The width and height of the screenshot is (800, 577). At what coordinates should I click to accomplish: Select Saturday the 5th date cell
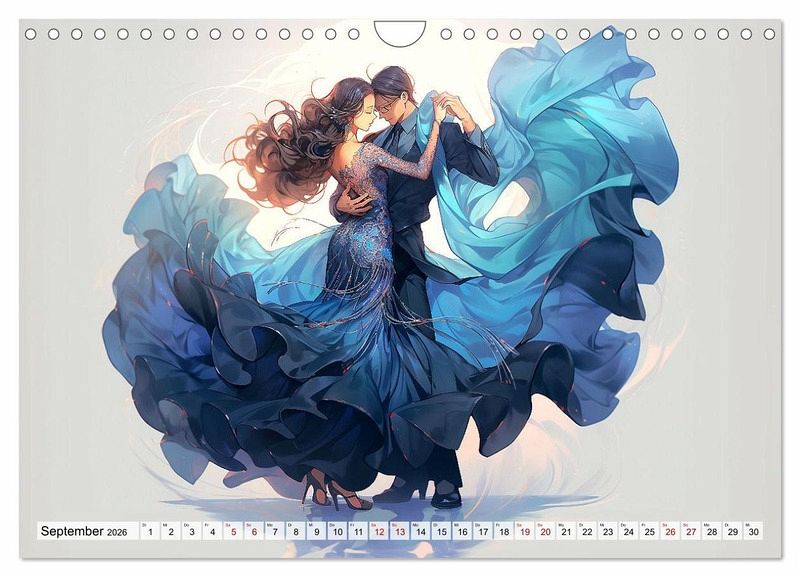coord(233,531)
